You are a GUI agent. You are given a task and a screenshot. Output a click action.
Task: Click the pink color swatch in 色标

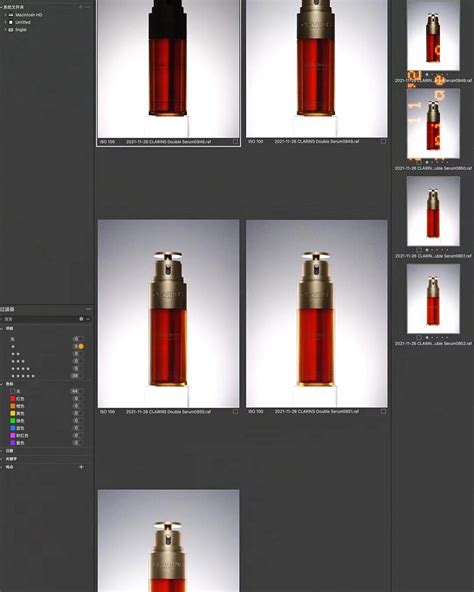12,435
